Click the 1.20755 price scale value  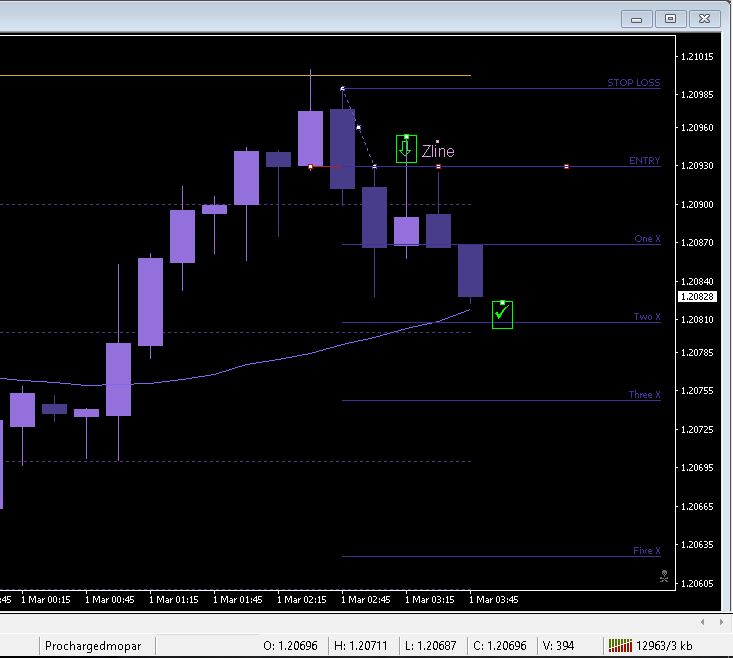[x=697, y=391]
